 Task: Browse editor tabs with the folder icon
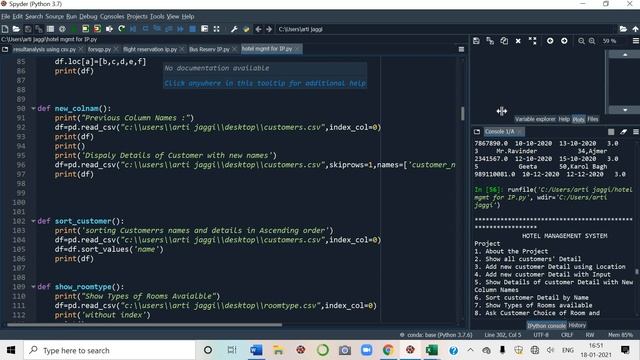(x=5, y=49)
